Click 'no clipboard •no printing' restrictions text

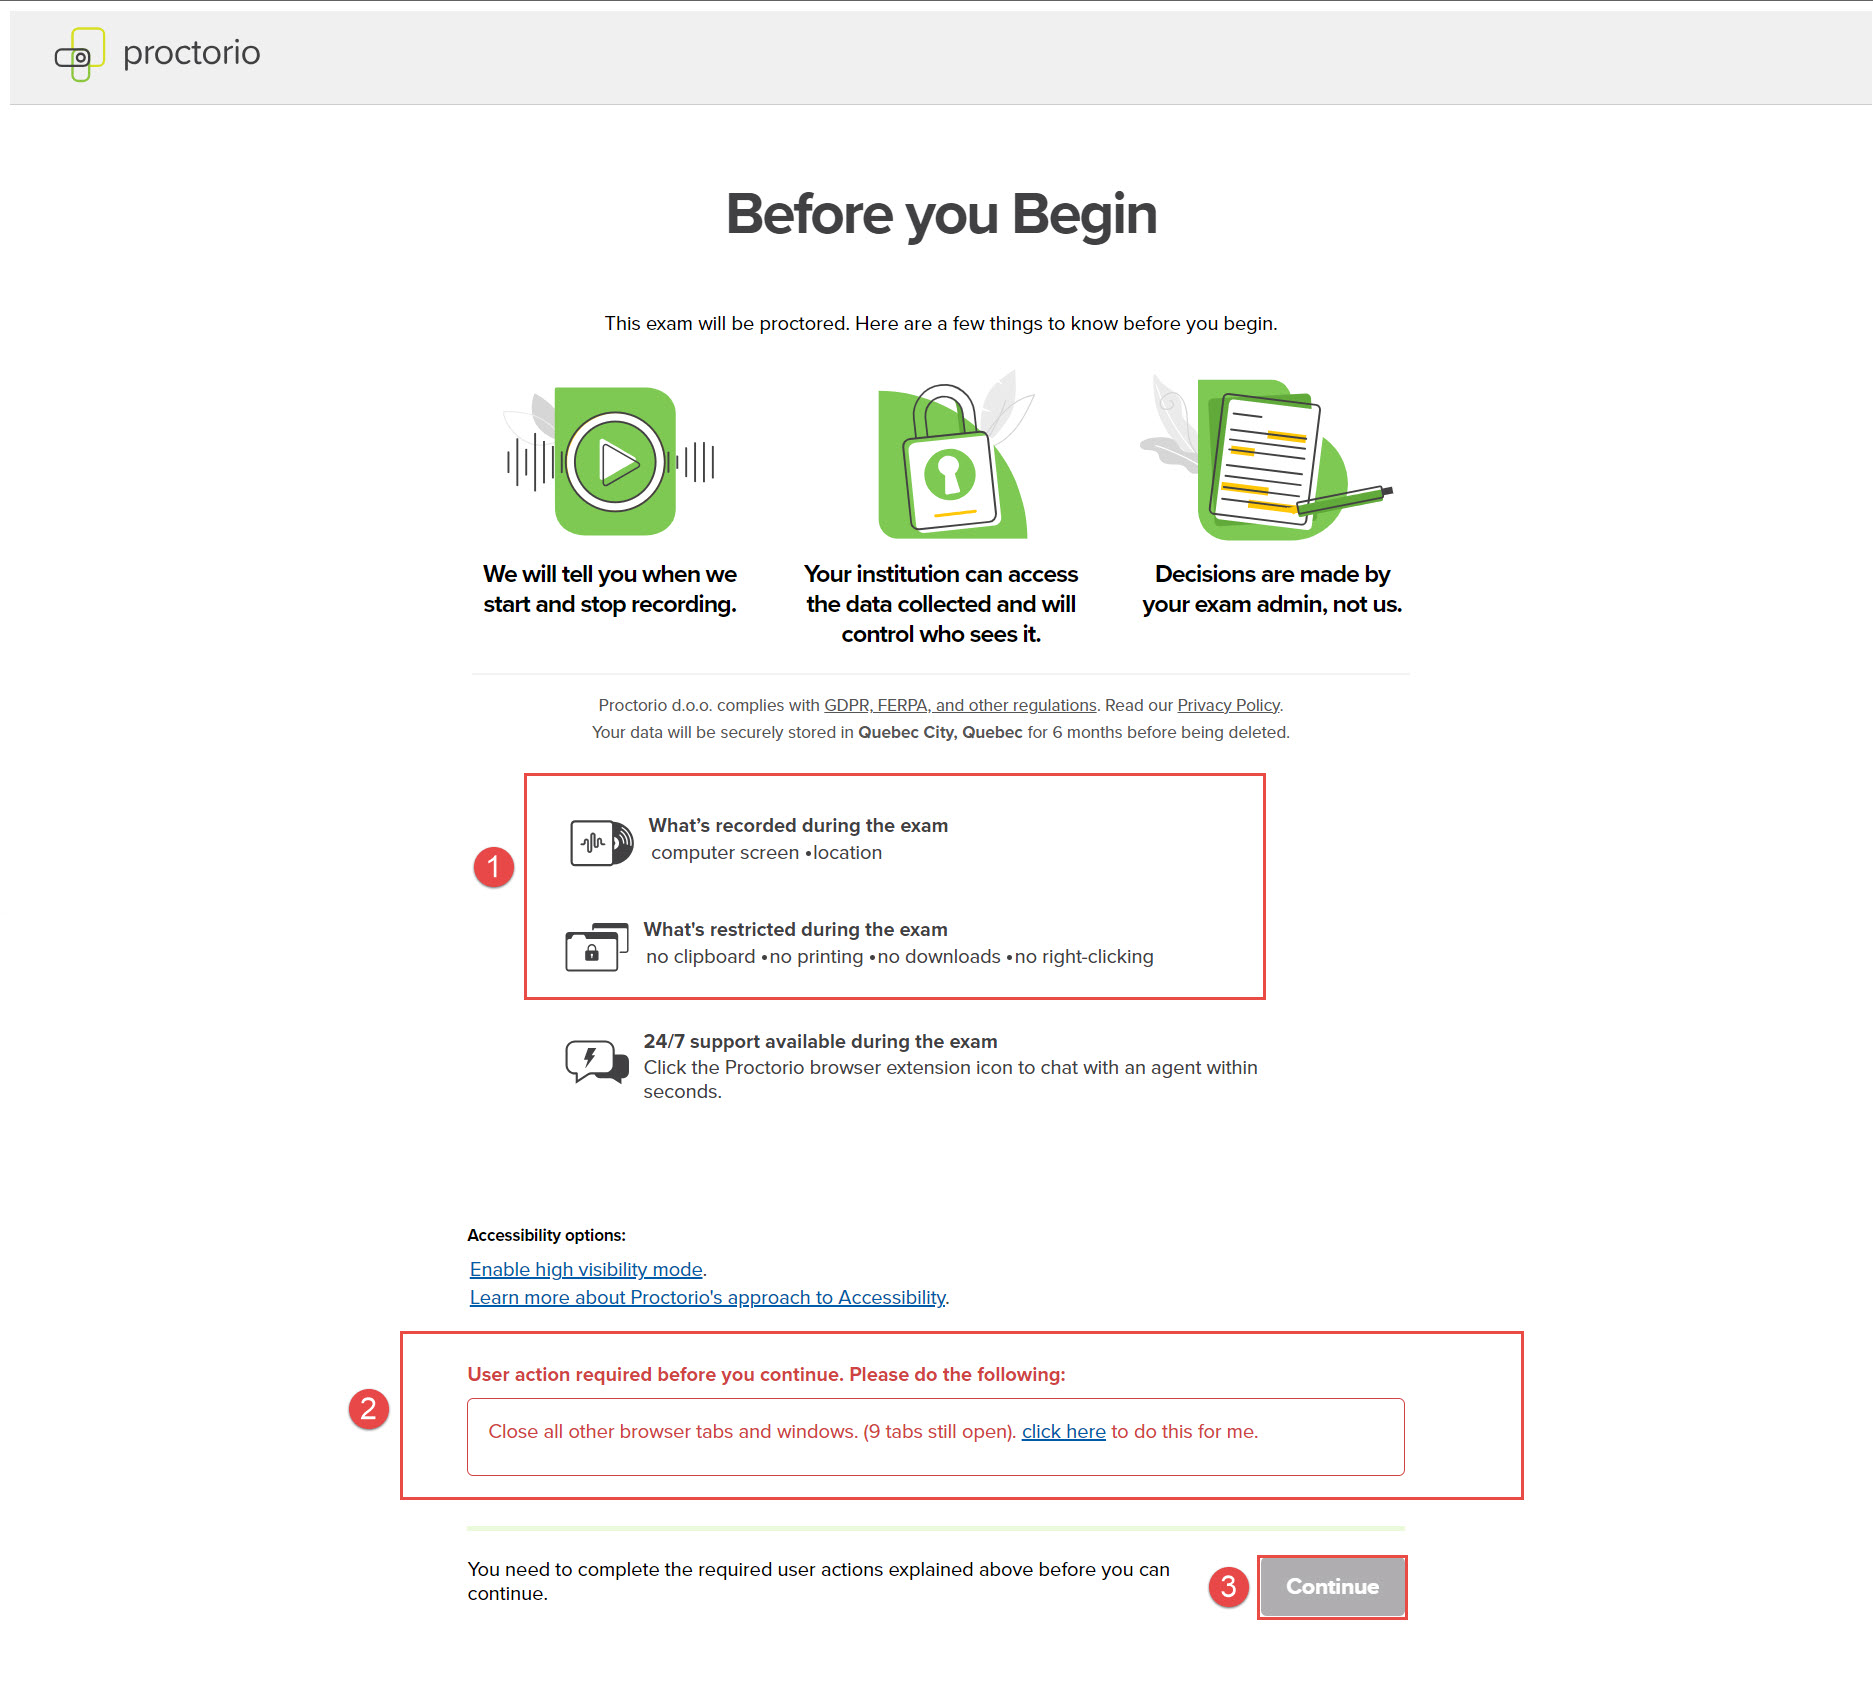coord(899,956)
